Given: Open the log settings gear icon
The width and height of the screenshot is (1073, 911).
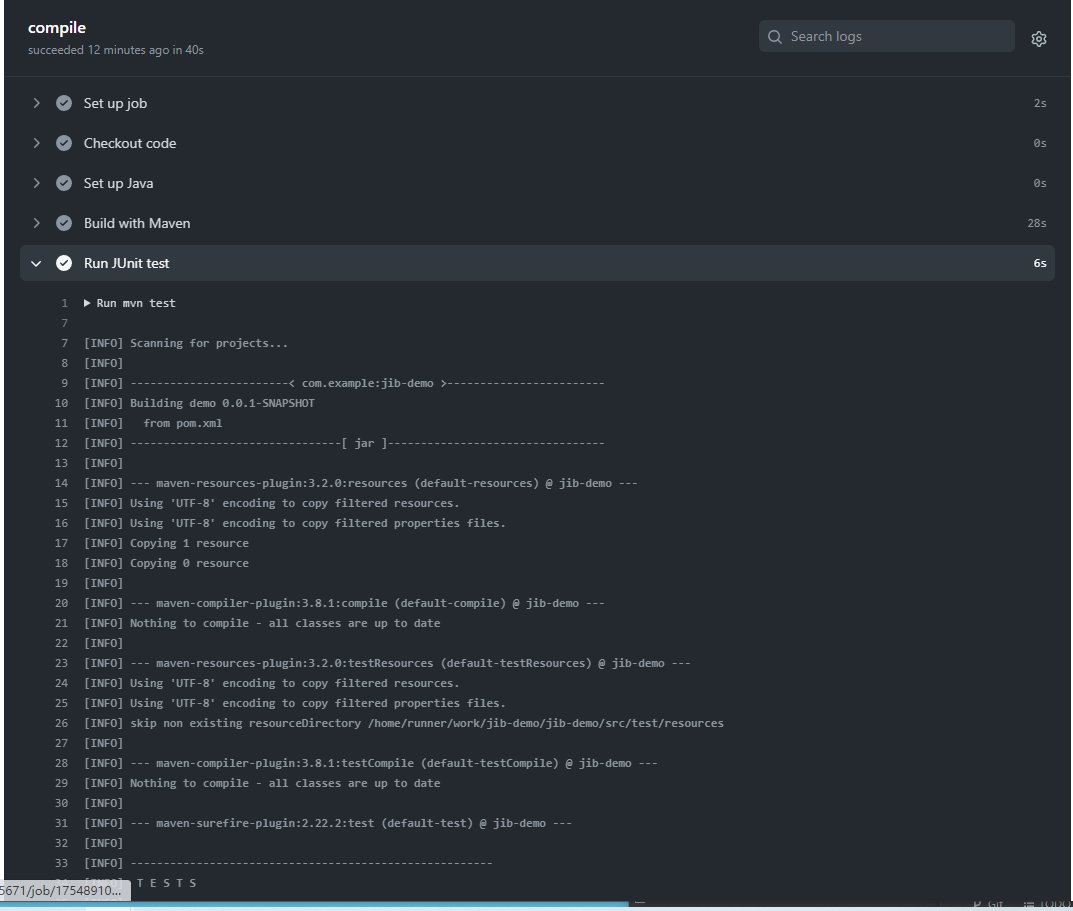Looking at the screenshot, I should click(x=1038, y=39).
